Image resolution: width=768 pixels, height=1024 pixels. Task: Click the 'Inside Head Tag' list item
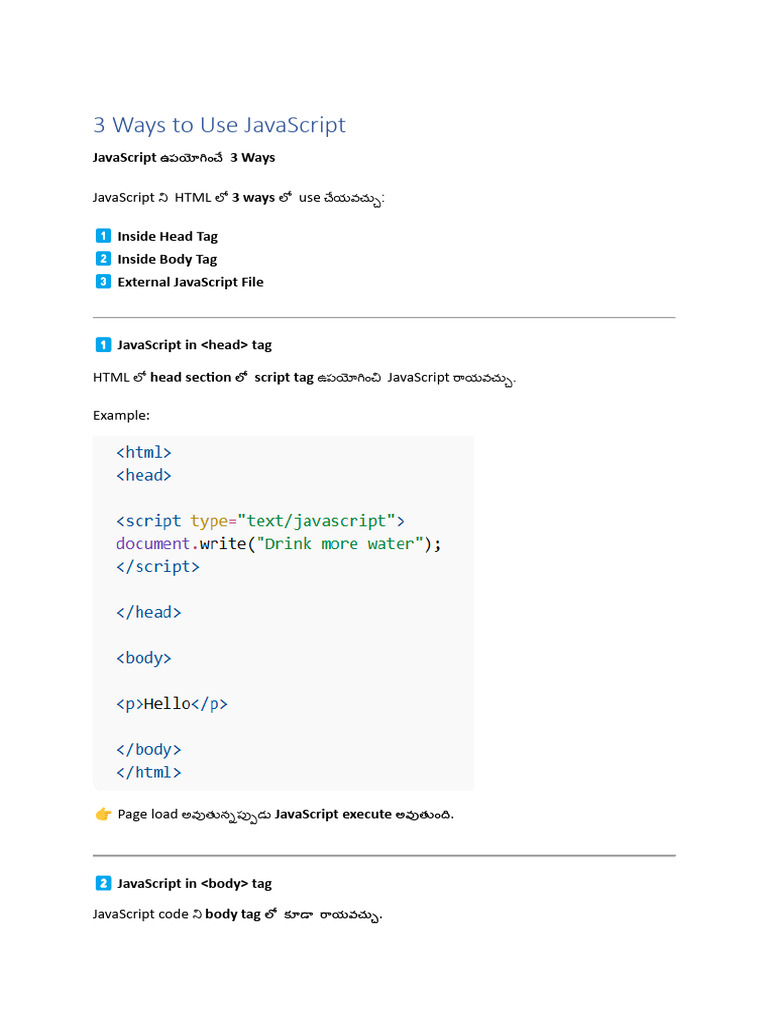pos(167,236)
